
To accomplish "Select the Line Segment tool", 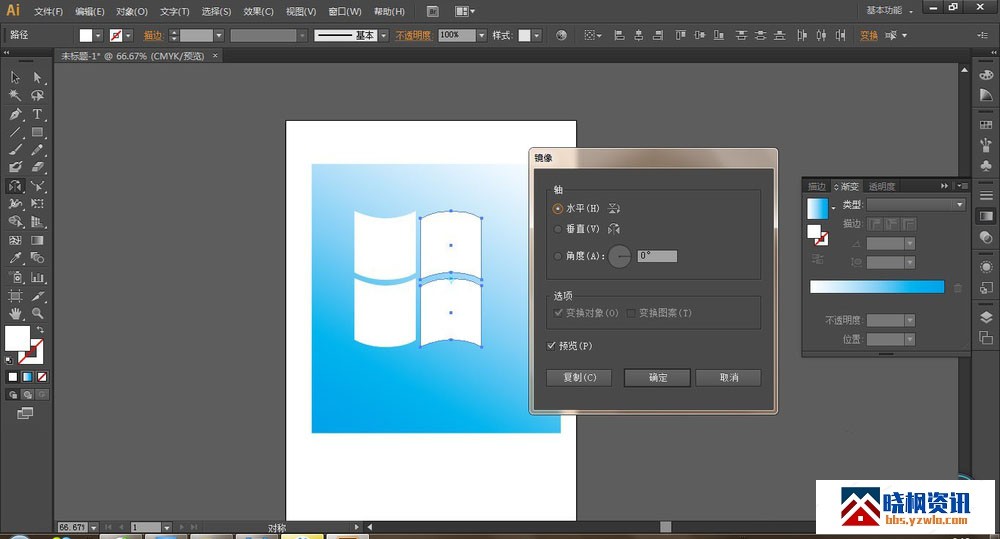I will click(x=15, y=132).
